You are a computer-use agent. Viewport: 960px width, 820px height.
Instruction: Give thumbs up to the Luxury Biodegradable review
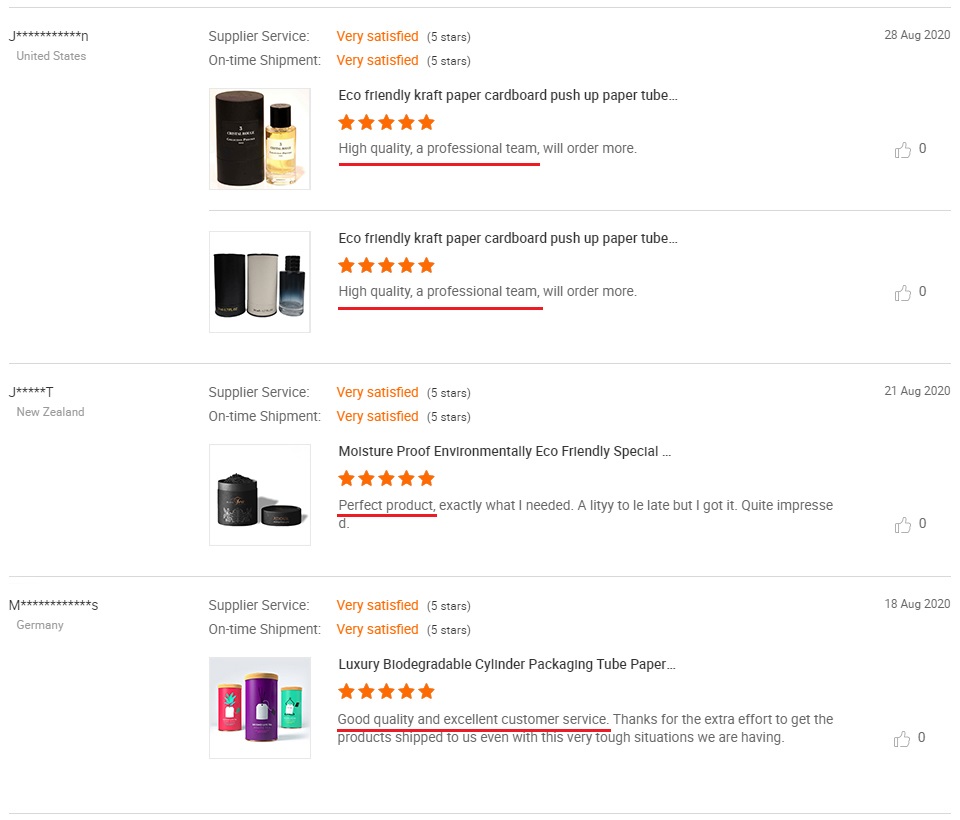pyautogui.click(x=902, y=737)
